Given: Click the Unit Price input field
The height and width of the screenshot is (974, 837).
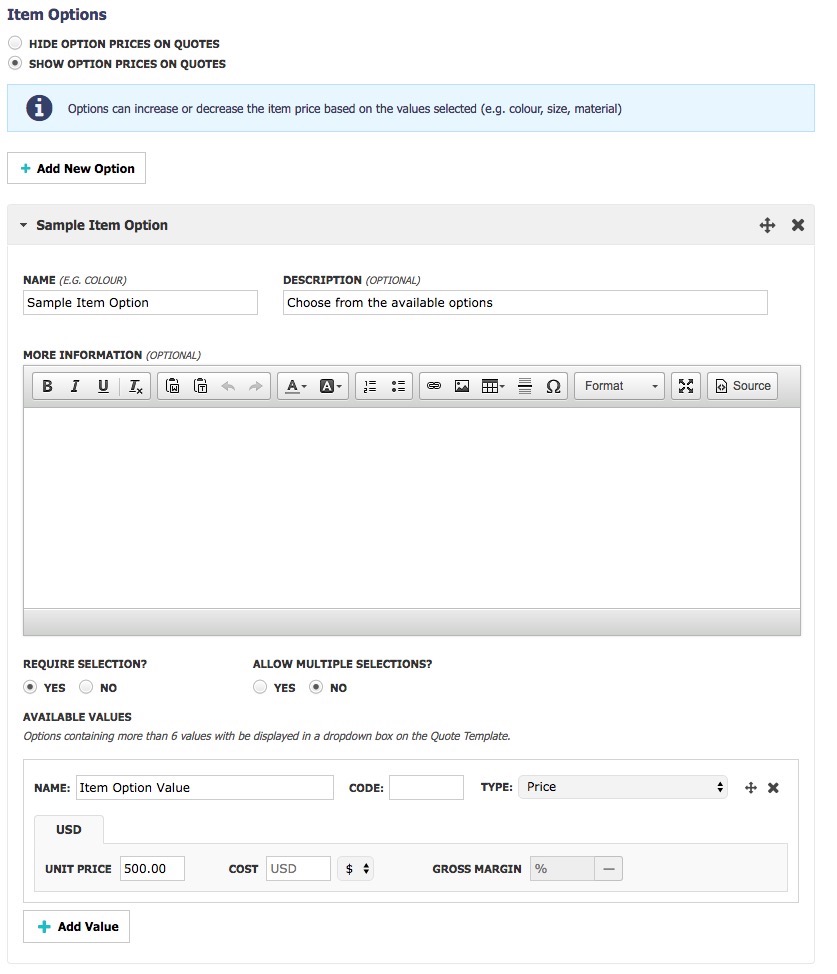Looking at the screenshot, I should point(152,868).
